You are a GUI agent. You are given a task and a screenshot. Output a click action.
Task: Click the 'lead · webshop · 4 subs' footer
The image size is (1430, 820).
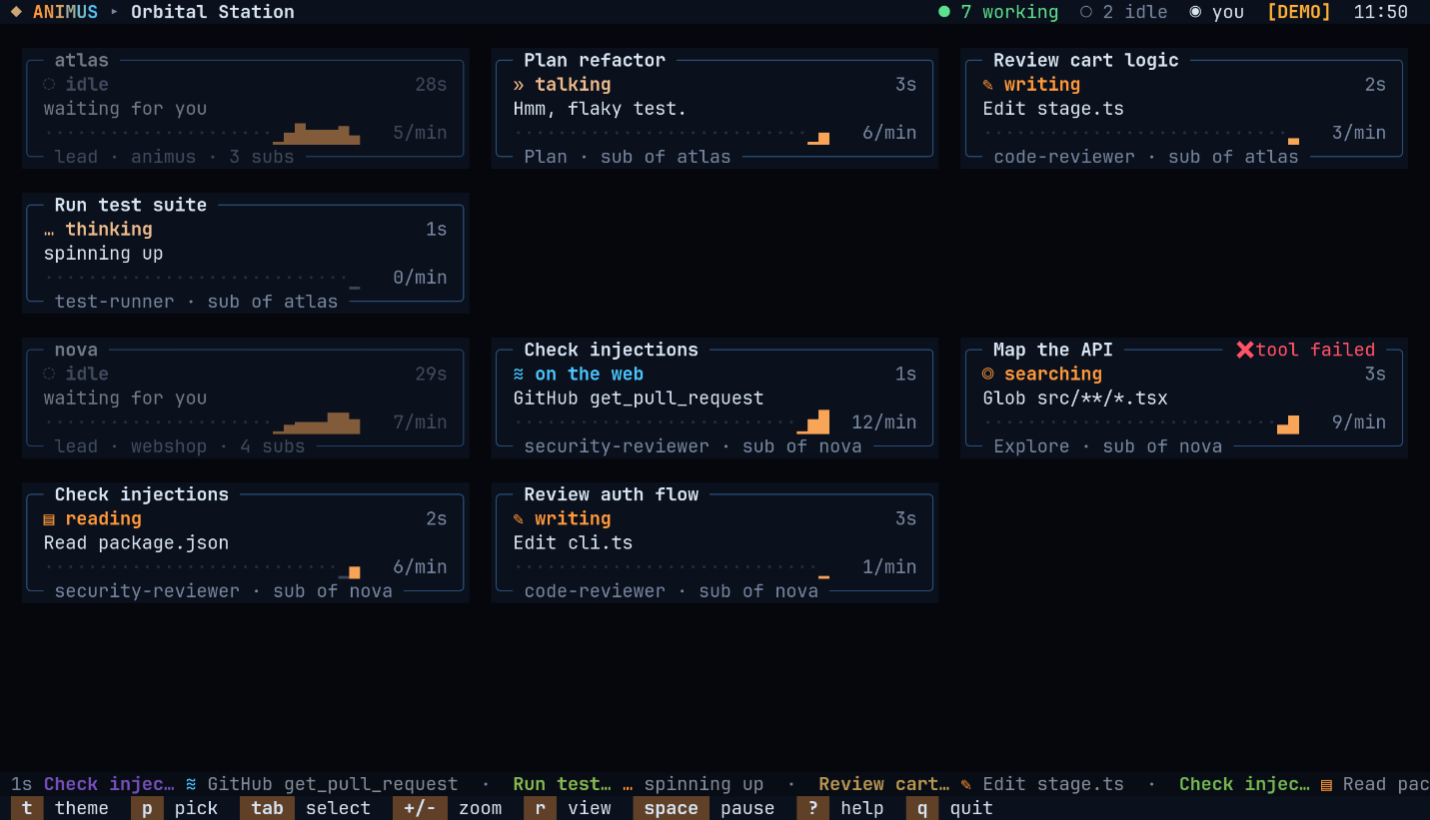click(x=180, y=446)
